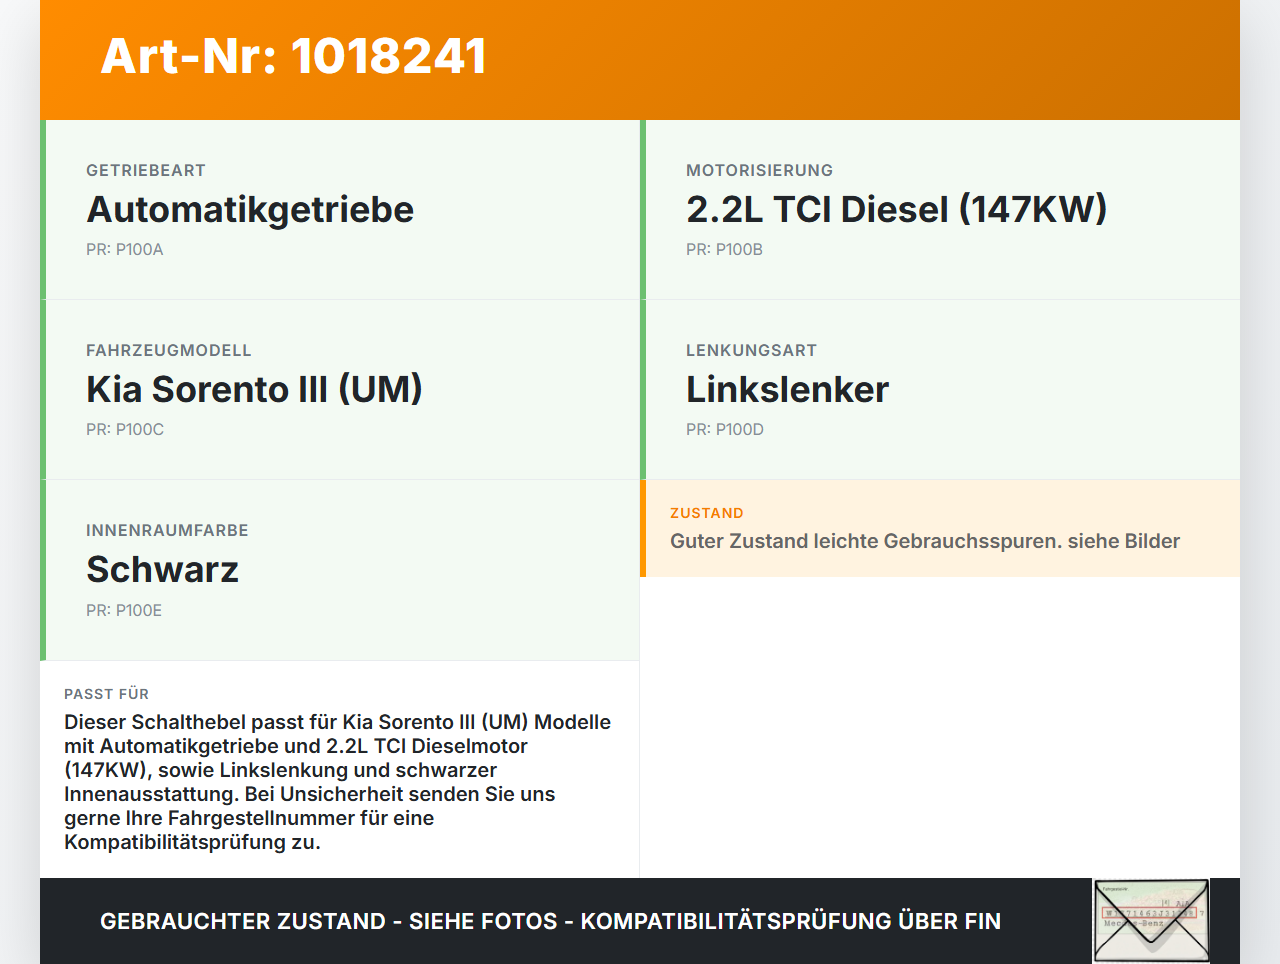Click the envelope with Fahrgestellnummer icon
Viewport: 1280px width, 964px height.
pos(1150,920)
